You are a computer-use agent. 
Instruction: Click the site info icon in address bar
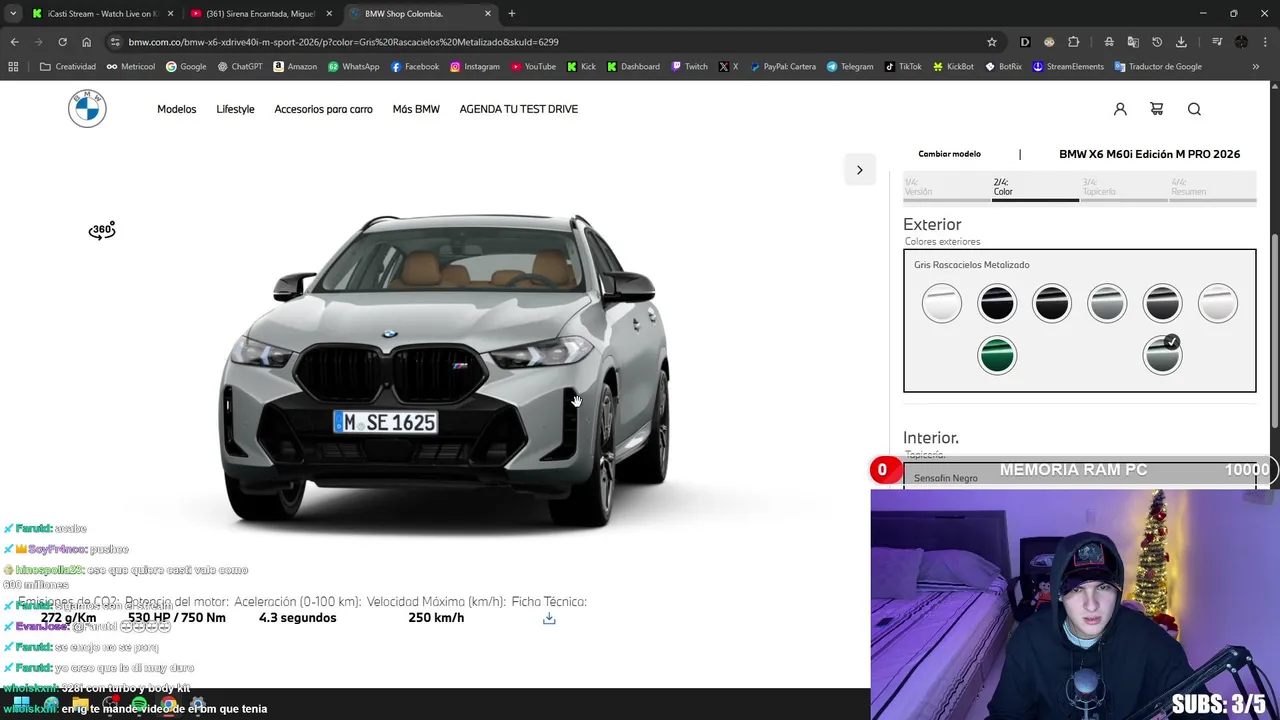(x=115, y=42)
